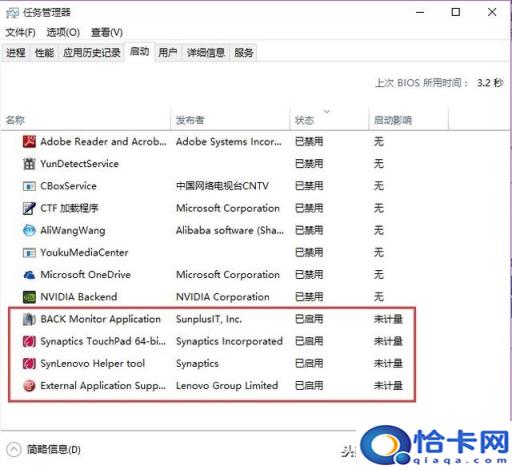This screenshot has height=469, width=512.
Task: Click the NVIDIA Backend entry icon
Action: [x=29, y=297]
